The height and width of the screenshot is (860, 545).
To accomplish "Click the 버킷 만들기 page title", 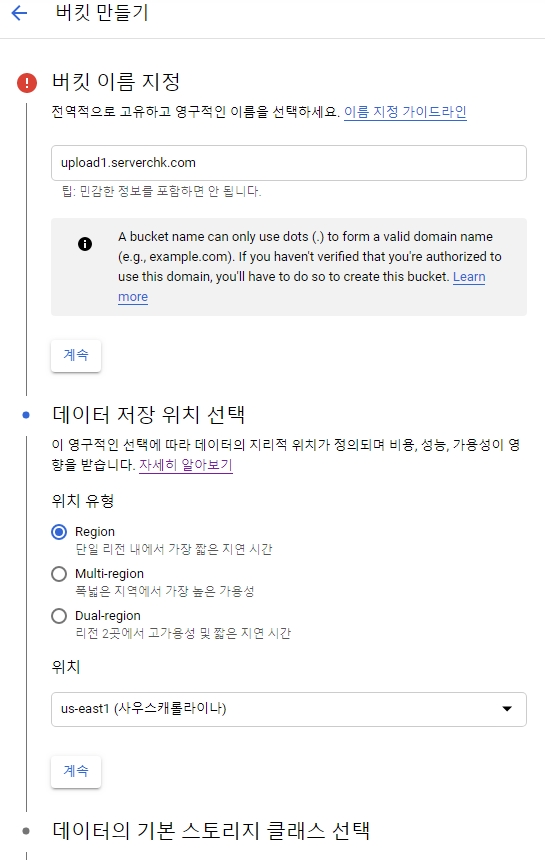I will pos(102,12).
